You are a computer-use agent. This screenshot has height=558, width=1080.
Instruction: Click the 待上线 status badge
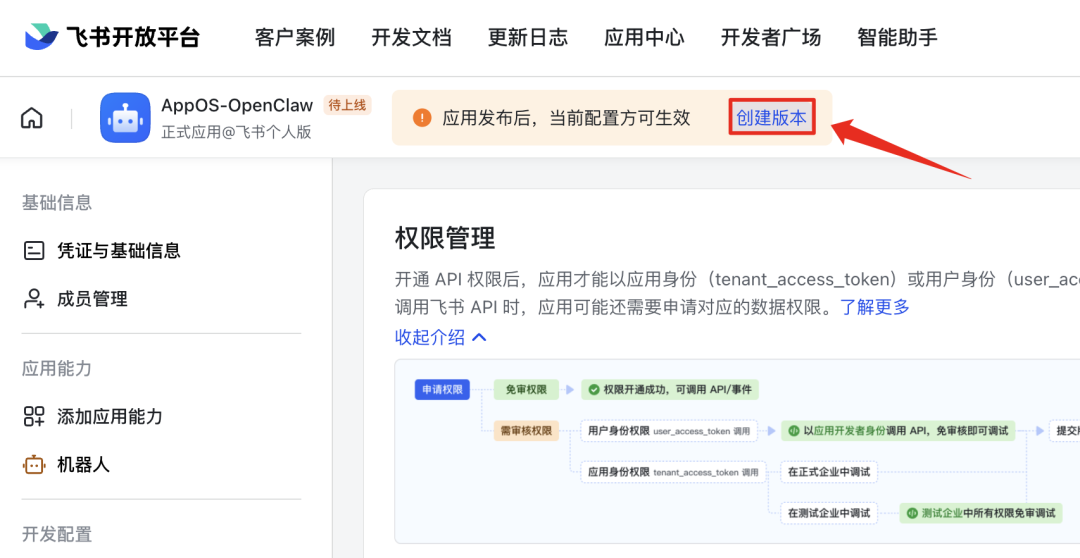pyautogui.click(x=347, y=105)
